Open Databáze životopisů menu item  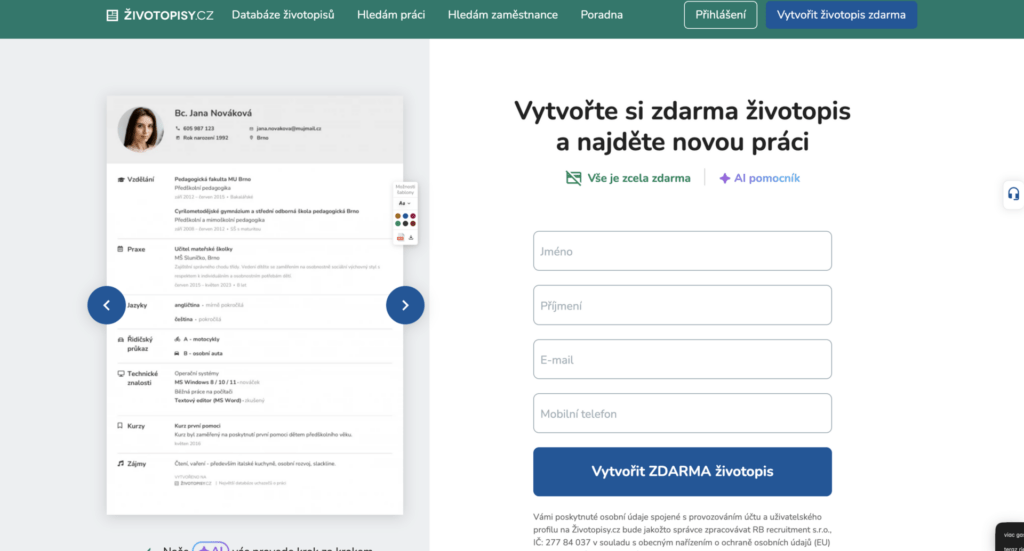pos(283,15)
